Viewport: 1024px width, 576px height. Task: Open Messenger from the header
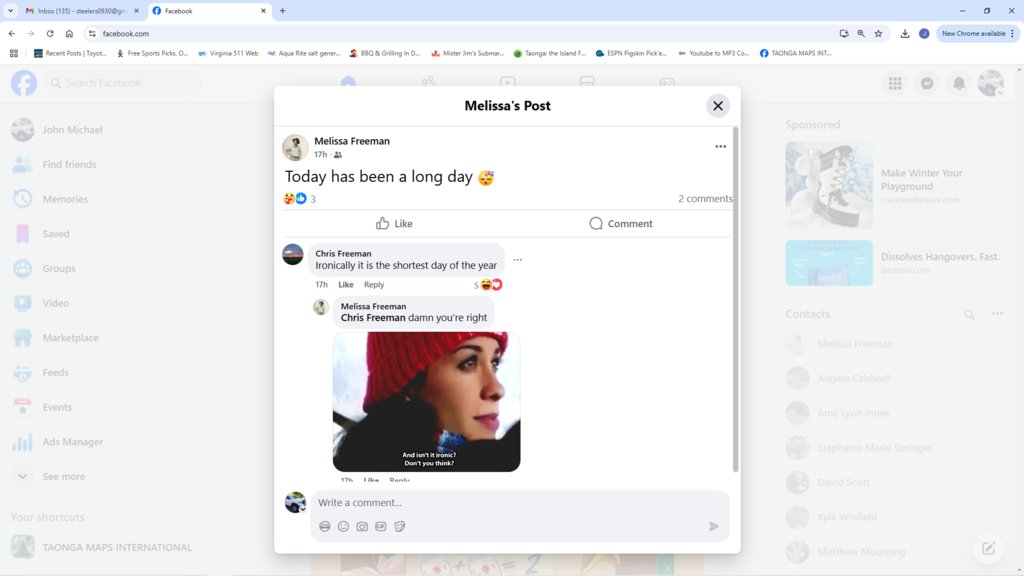click(x=927, y=83)
